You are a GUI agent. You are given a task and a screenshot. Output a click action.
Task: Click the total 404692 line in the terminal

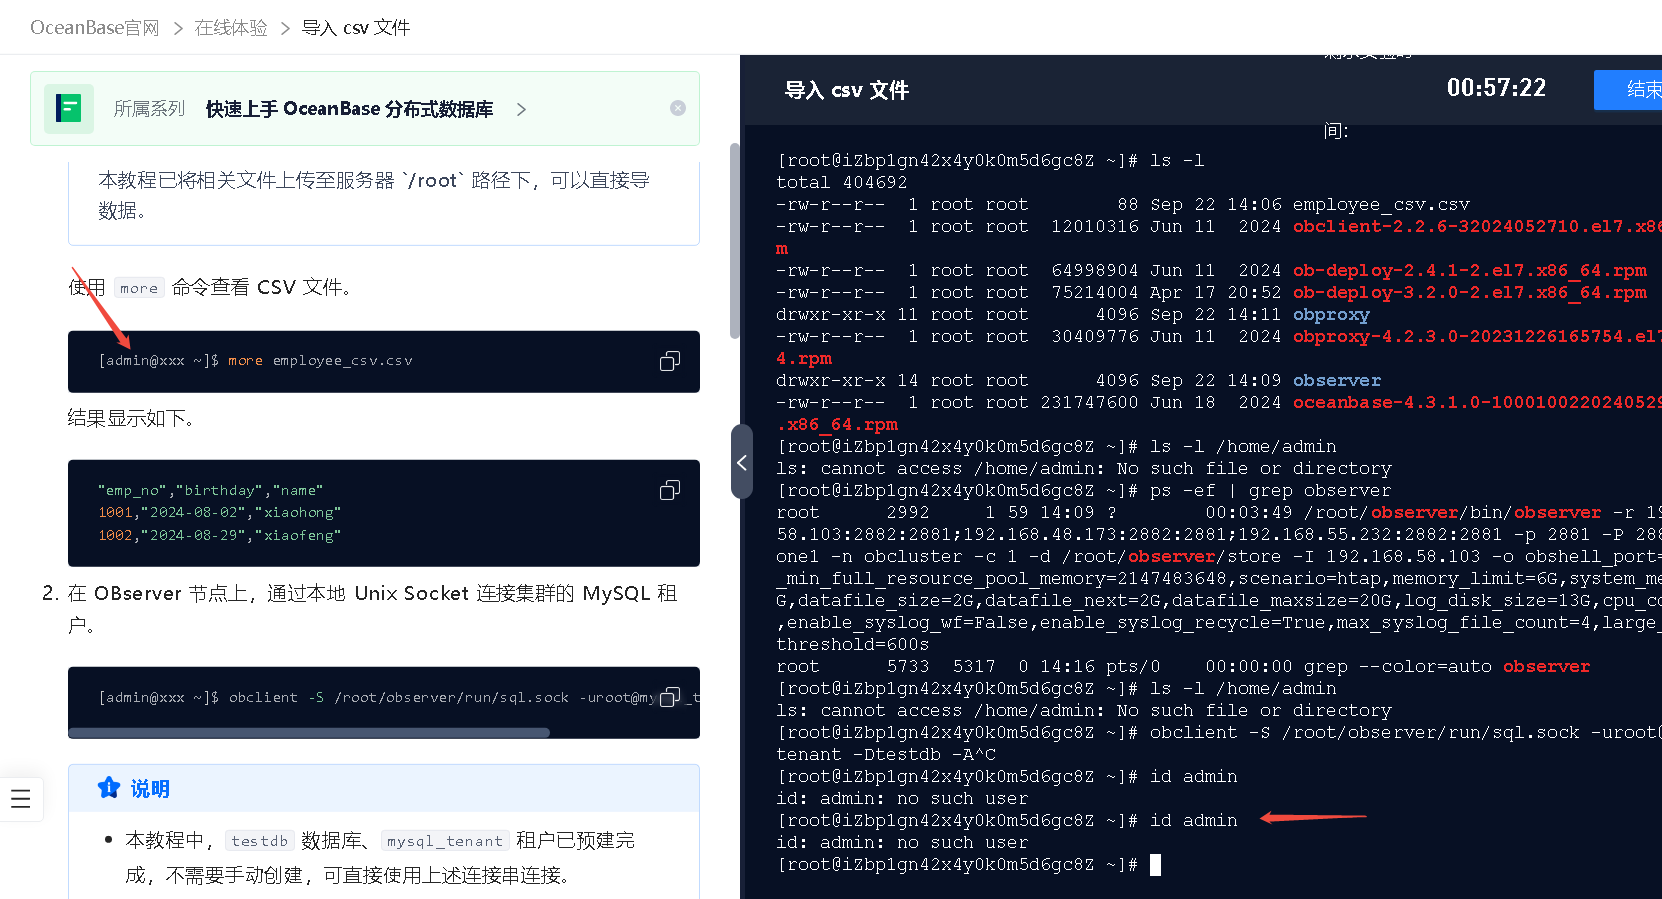pyautogui.click(x=842, y=182)
